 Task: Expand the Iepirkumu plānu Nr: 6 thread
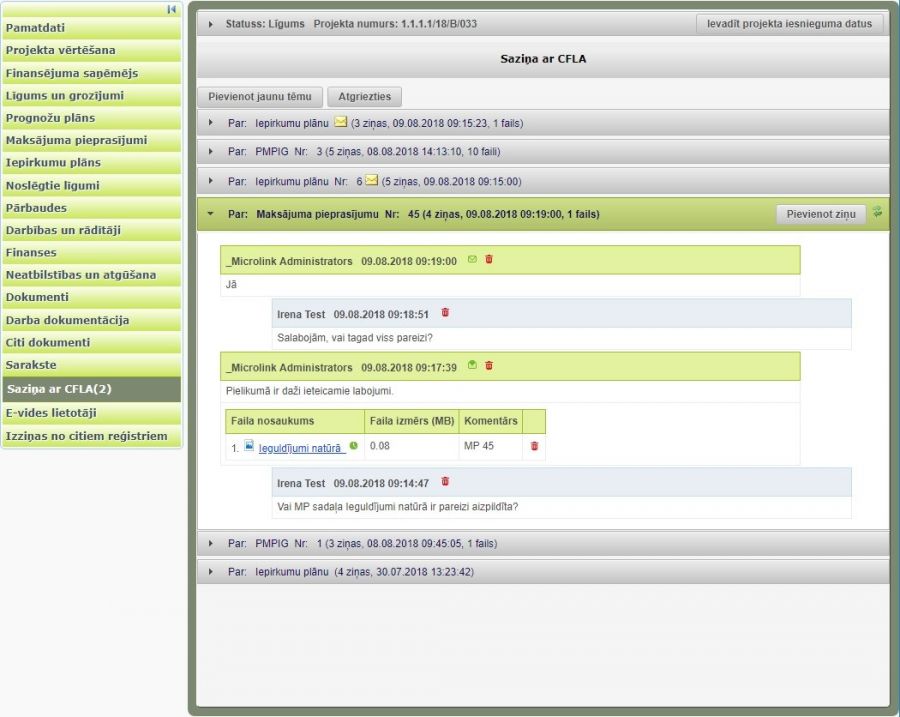click(x=211, y=181)
